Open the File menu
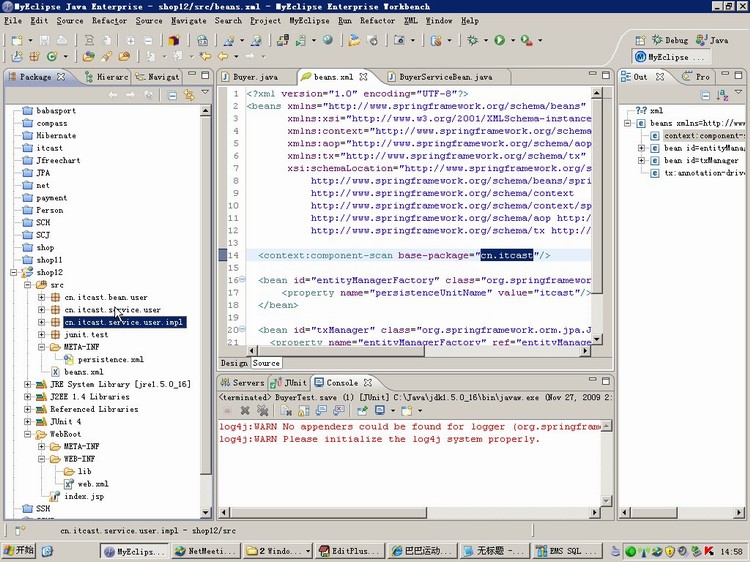Viewport: 750px width, 562px height. (x=13, y=21)
